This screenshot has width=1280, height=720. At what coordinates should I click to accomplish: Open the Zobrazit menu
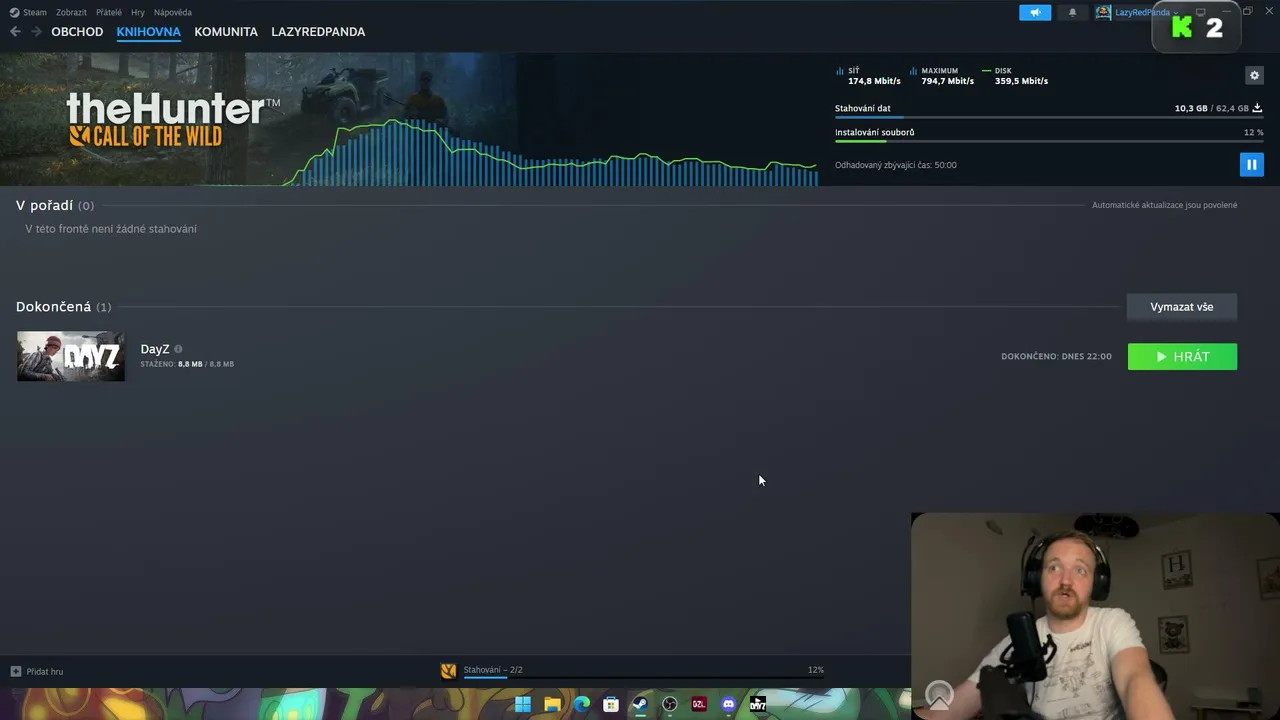coord(71,12)
